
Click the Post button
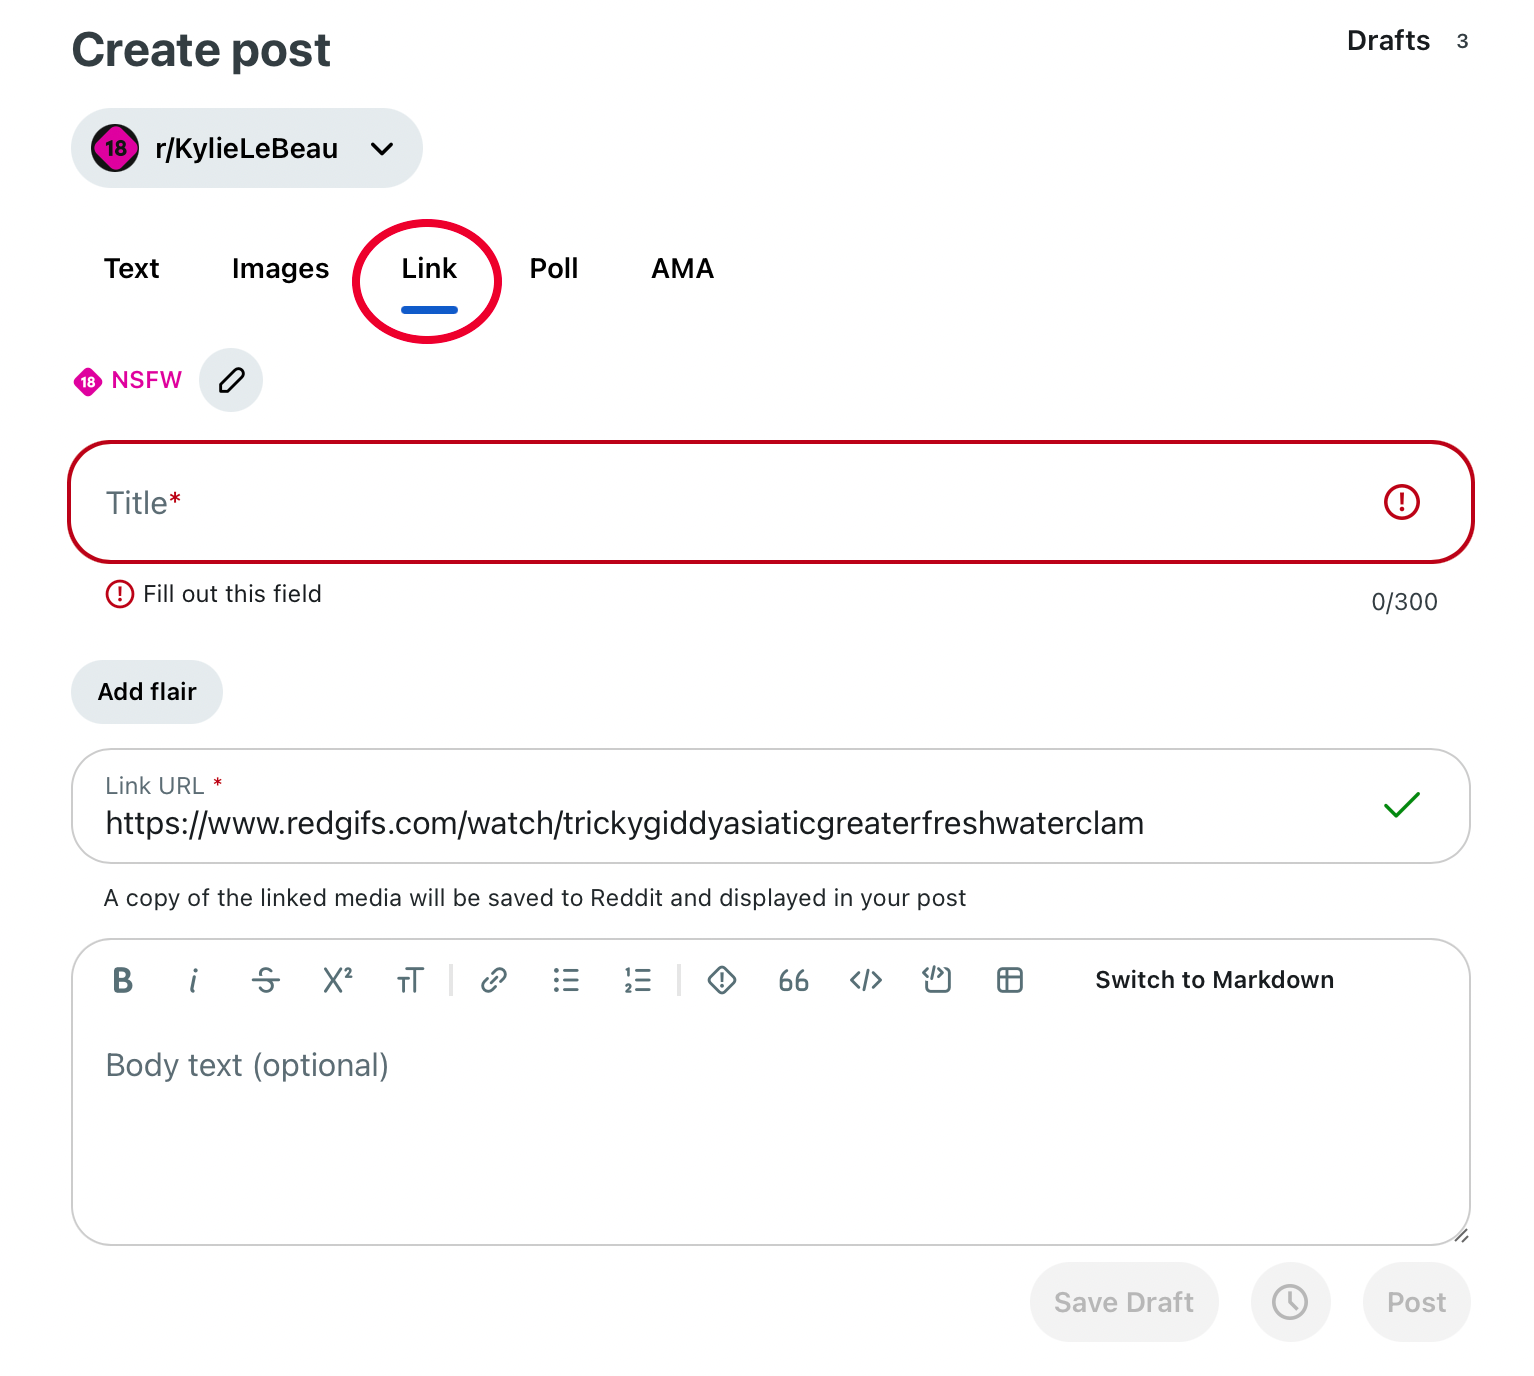pyautogui.click(x=1416, y=1302)
